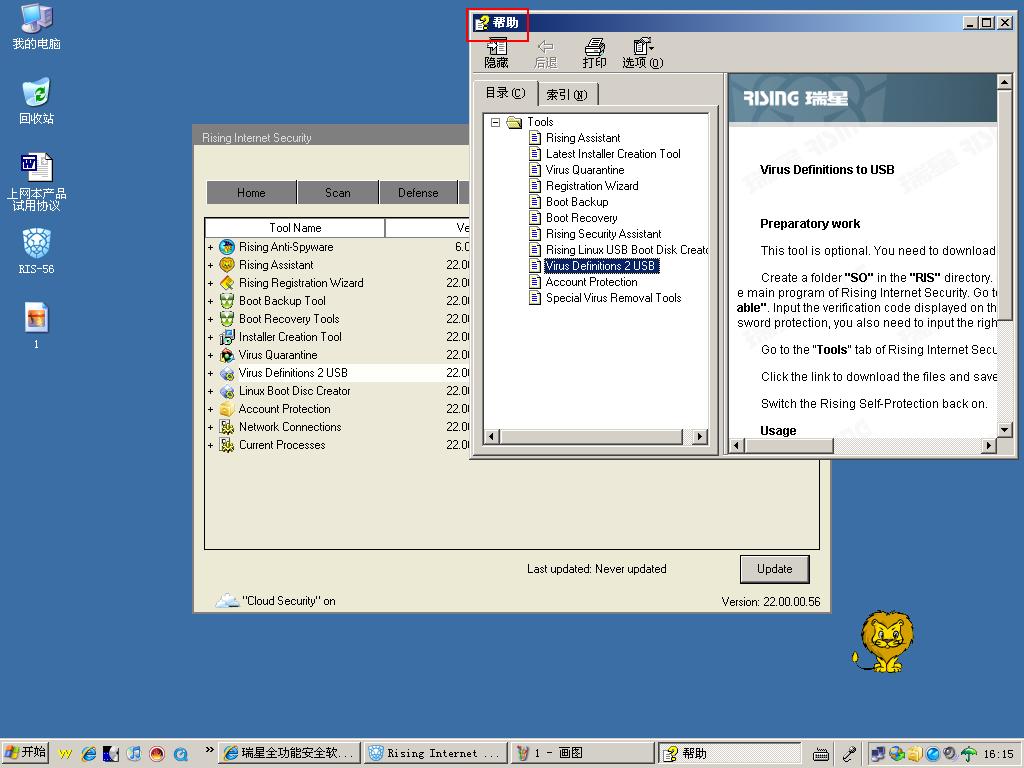The image size is (1024, 768).
Task: Click Internet Explorer quick launch icon
Action: tap(88, 754)
